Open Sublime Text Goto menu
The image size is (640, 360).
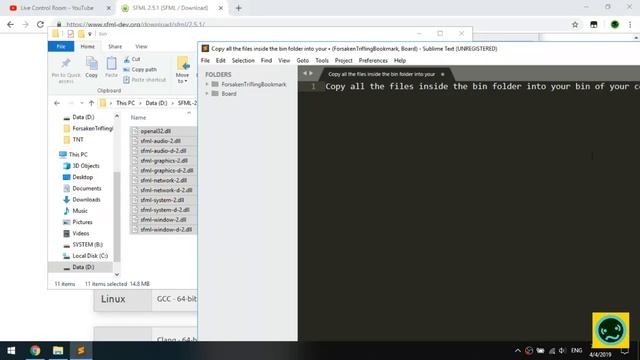(302, 60)
